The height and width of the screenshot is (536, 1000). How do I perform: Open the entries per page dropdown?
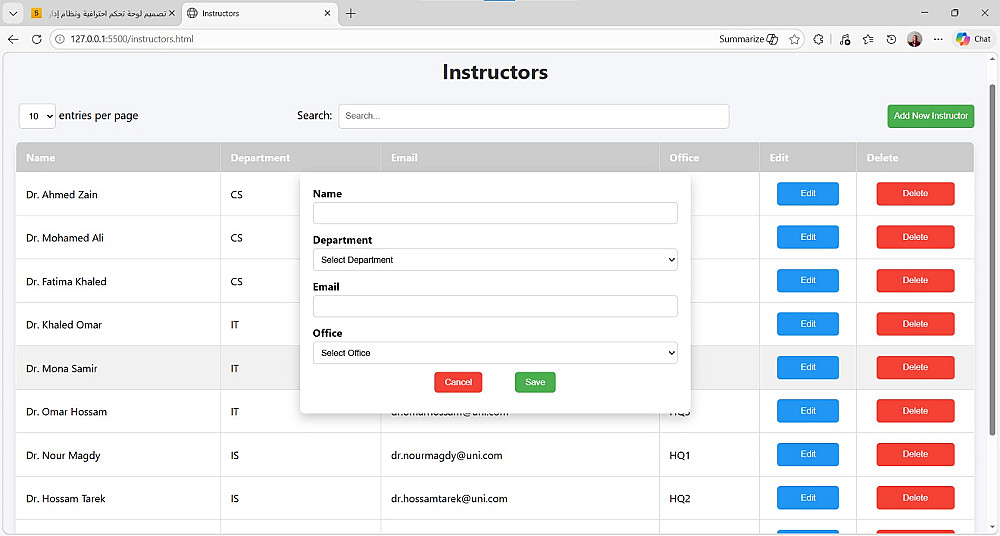click(37, 116)
